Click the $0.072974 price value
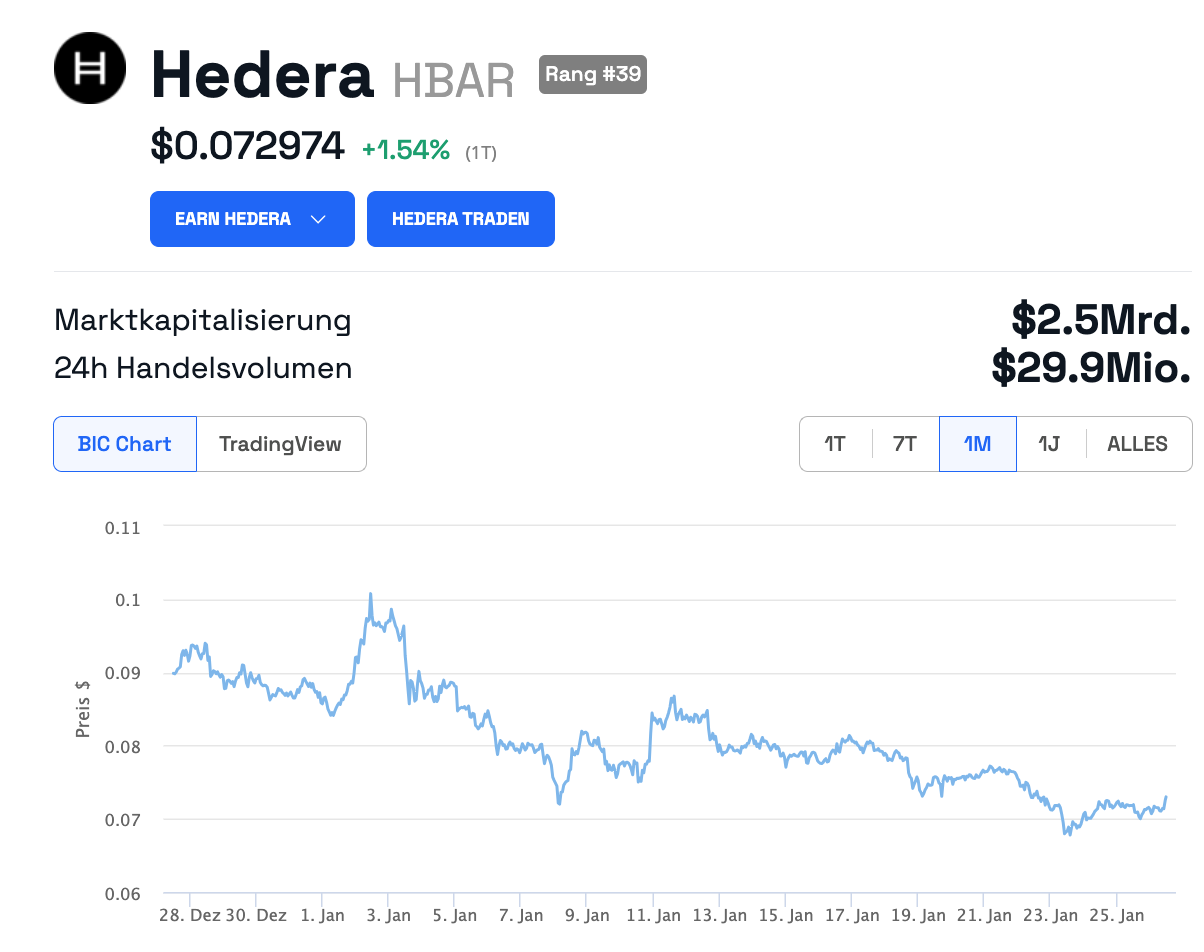Image resolution: width=1204 pixels, height=952 pixels. point(247,147)
